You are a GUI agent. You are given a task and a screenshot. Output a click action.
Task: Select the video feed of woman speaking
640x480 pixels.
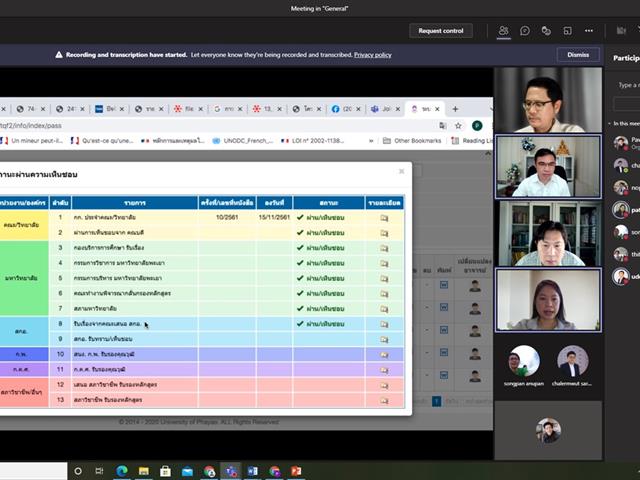(x=548, y=300)
